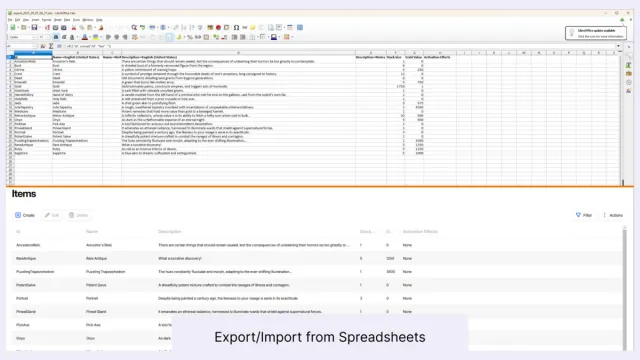Click gold value 3600 in Items table
The image size is (640, 360).
(391, 271)
